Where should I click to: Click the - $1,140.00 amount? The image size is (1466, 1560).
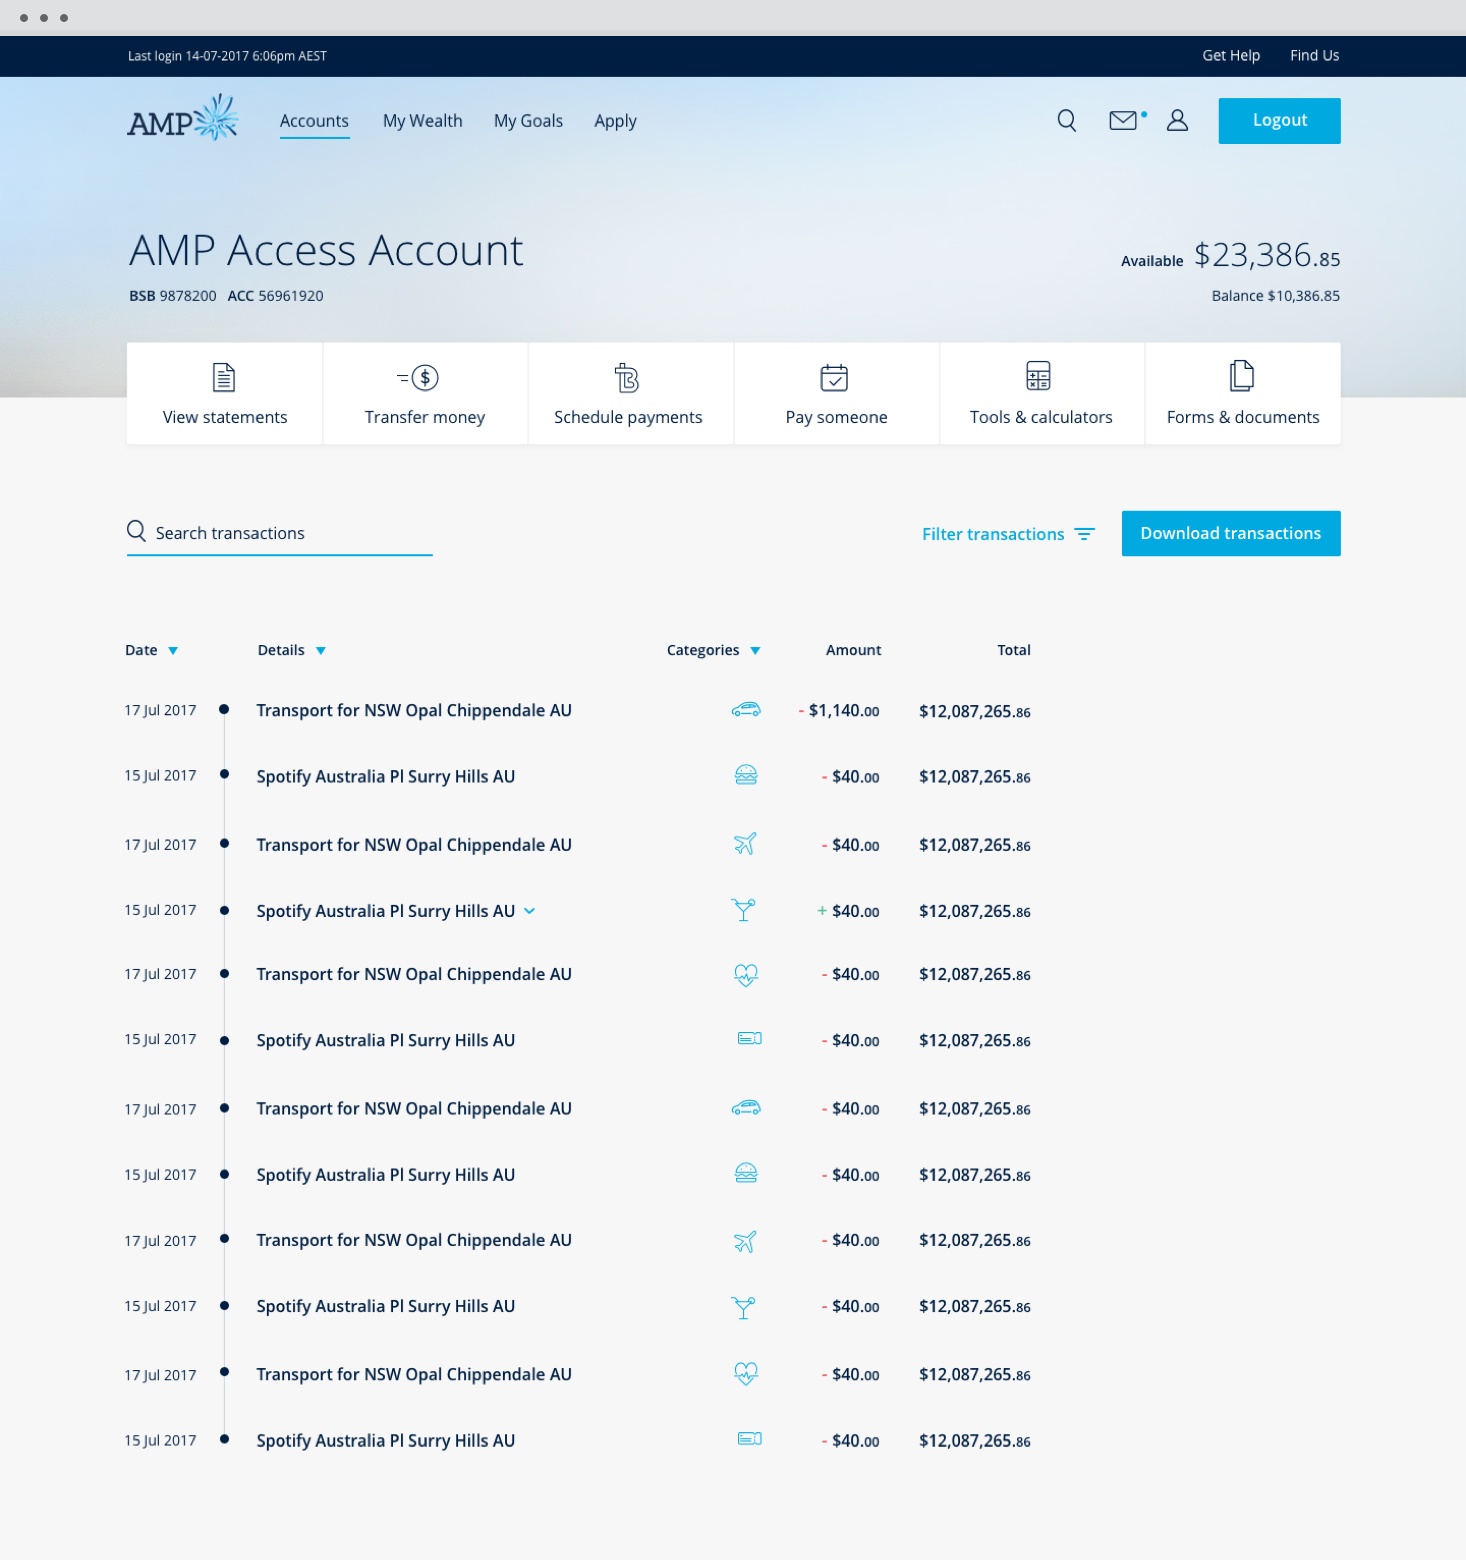(839, 711)
